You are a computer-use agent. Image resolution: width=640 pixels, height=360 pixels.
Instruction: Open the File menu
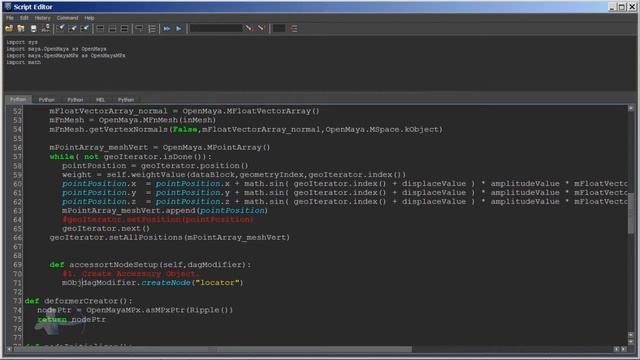[x=10, y=18]
